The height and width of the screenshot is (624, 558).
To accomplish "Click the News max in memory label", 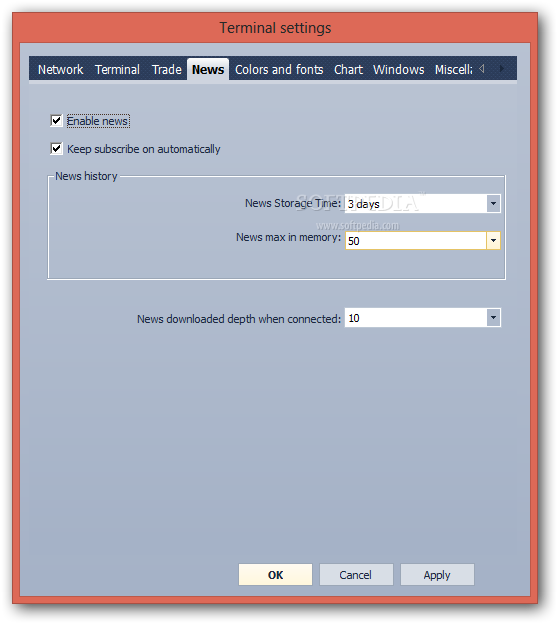I will point(289,237).
